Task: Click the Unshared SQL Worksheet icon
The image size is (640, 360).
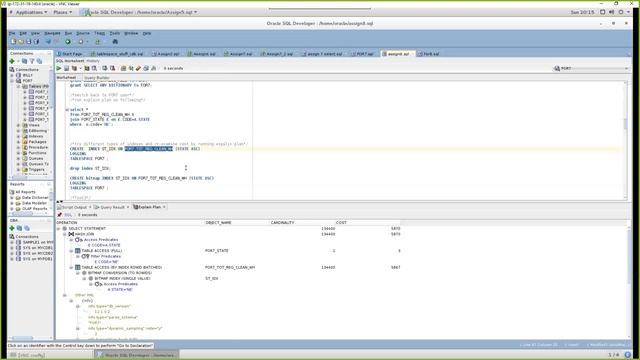Action: (123, 69)
